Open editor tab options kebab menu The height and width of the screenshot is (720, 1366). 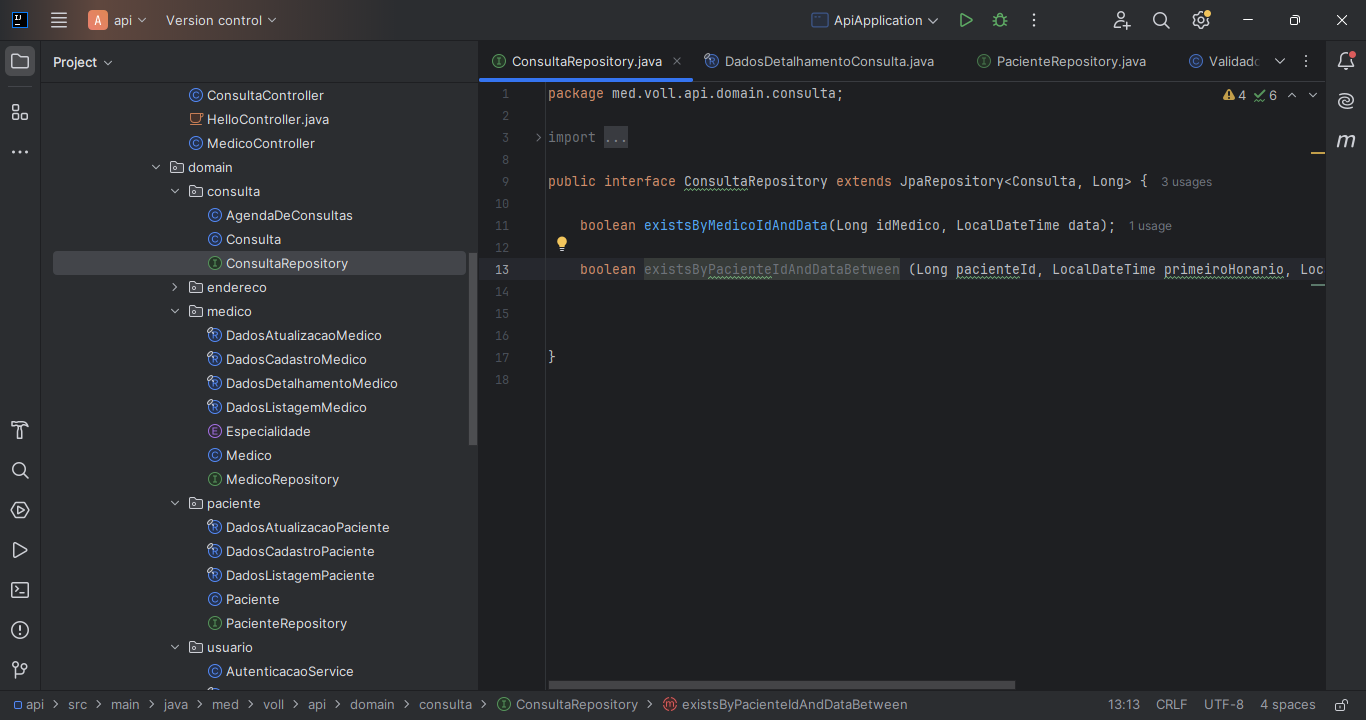pos(1306,61)
